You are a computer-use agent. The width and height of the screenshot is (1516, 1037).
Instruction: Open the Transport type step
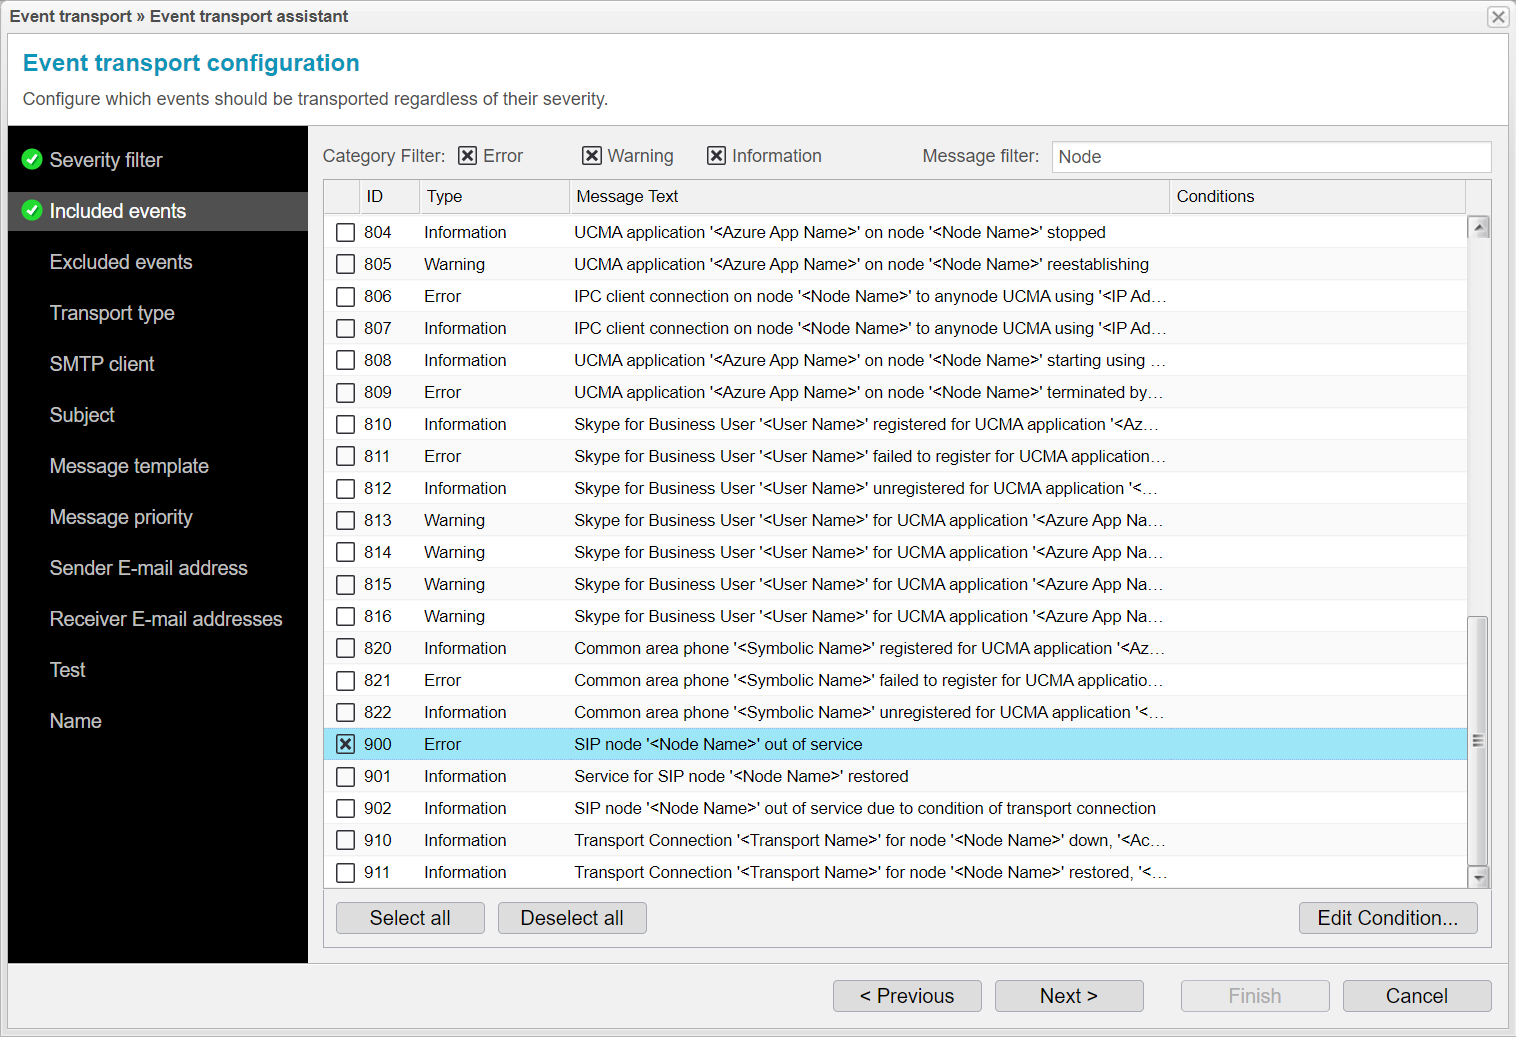[x=112, y=313]
